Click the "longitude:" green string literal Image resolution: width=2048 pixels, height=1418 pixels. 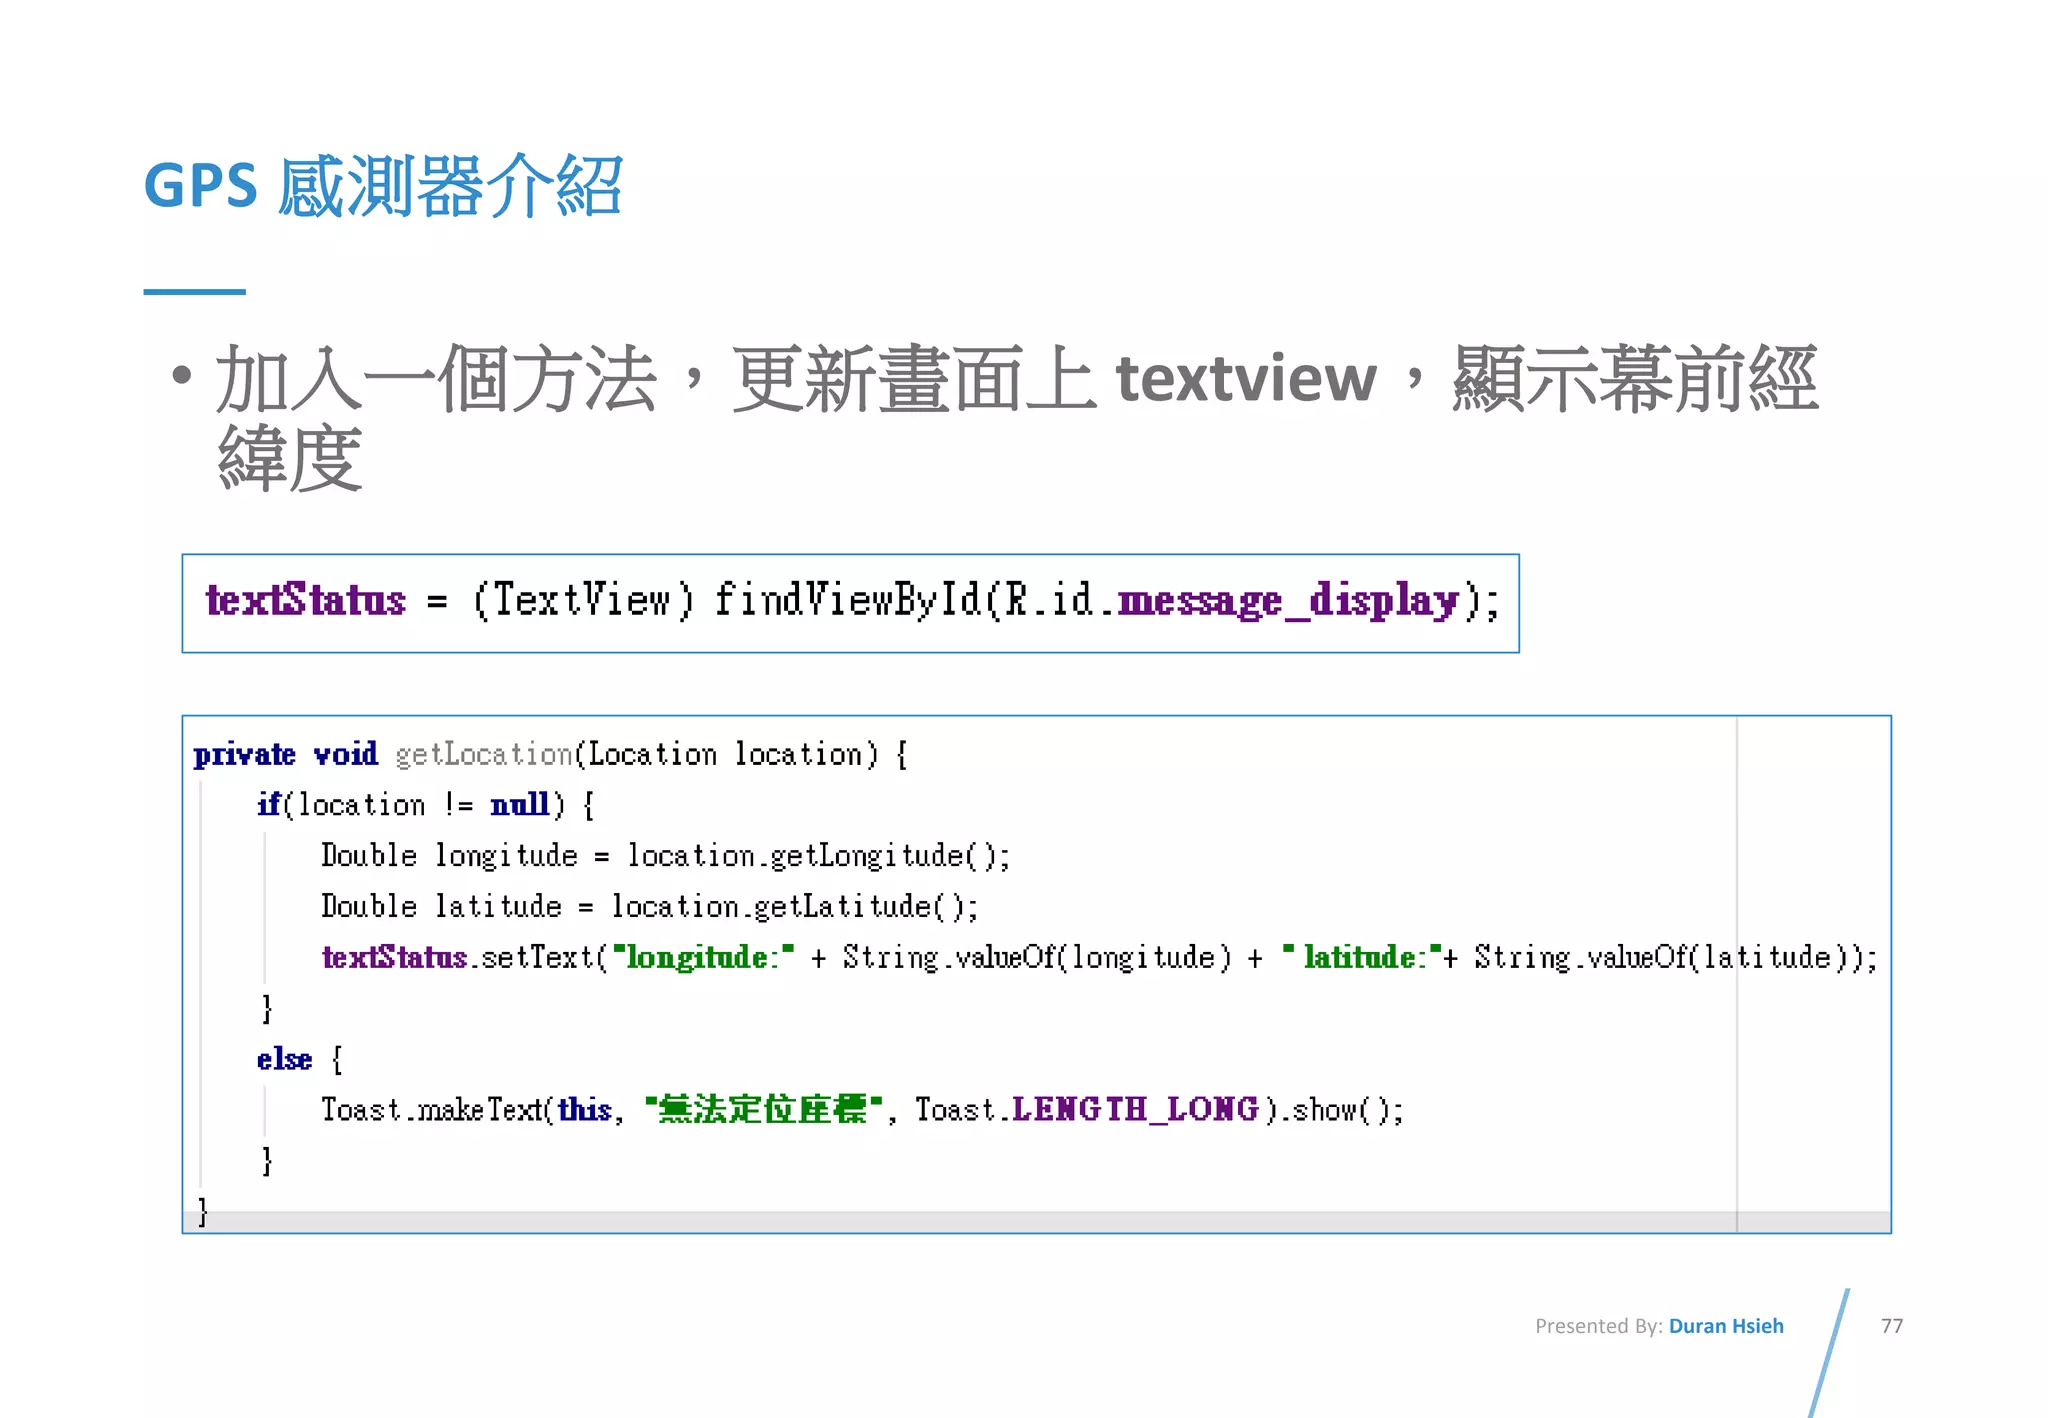click(x=703, y=958)
